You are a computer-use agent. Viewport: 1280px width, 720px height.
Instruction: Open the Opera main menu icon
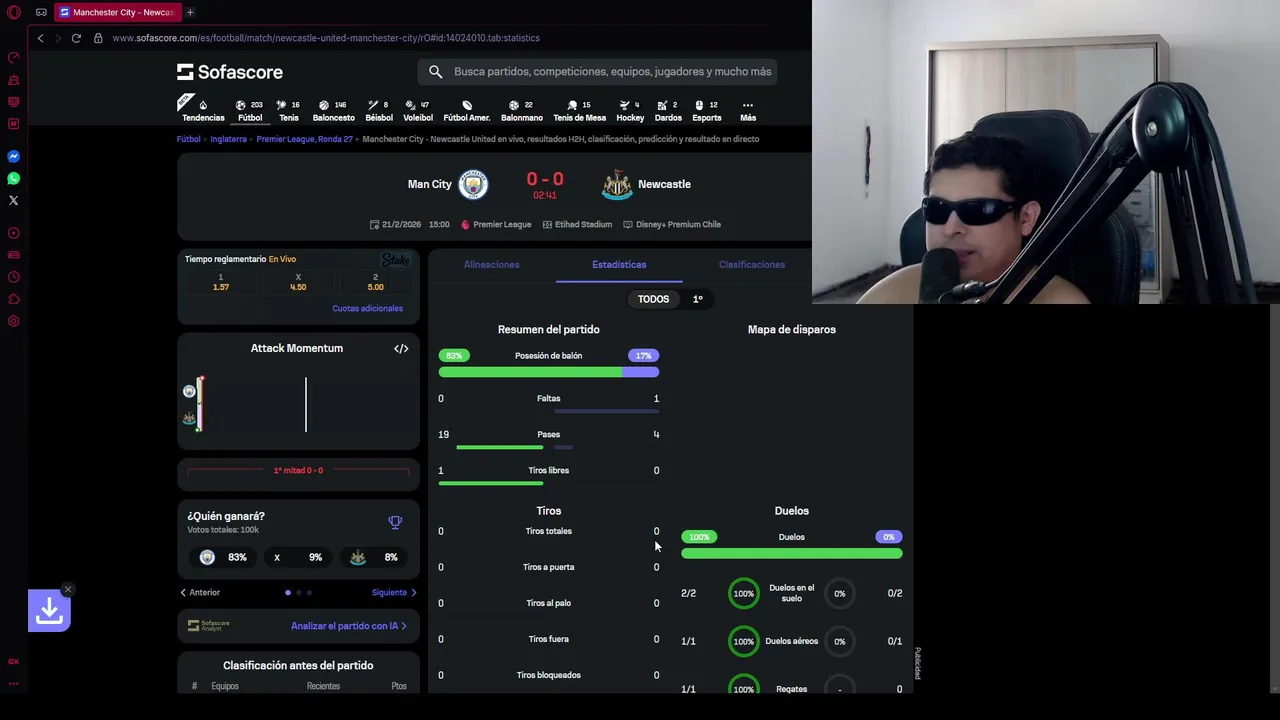(14, 12)
